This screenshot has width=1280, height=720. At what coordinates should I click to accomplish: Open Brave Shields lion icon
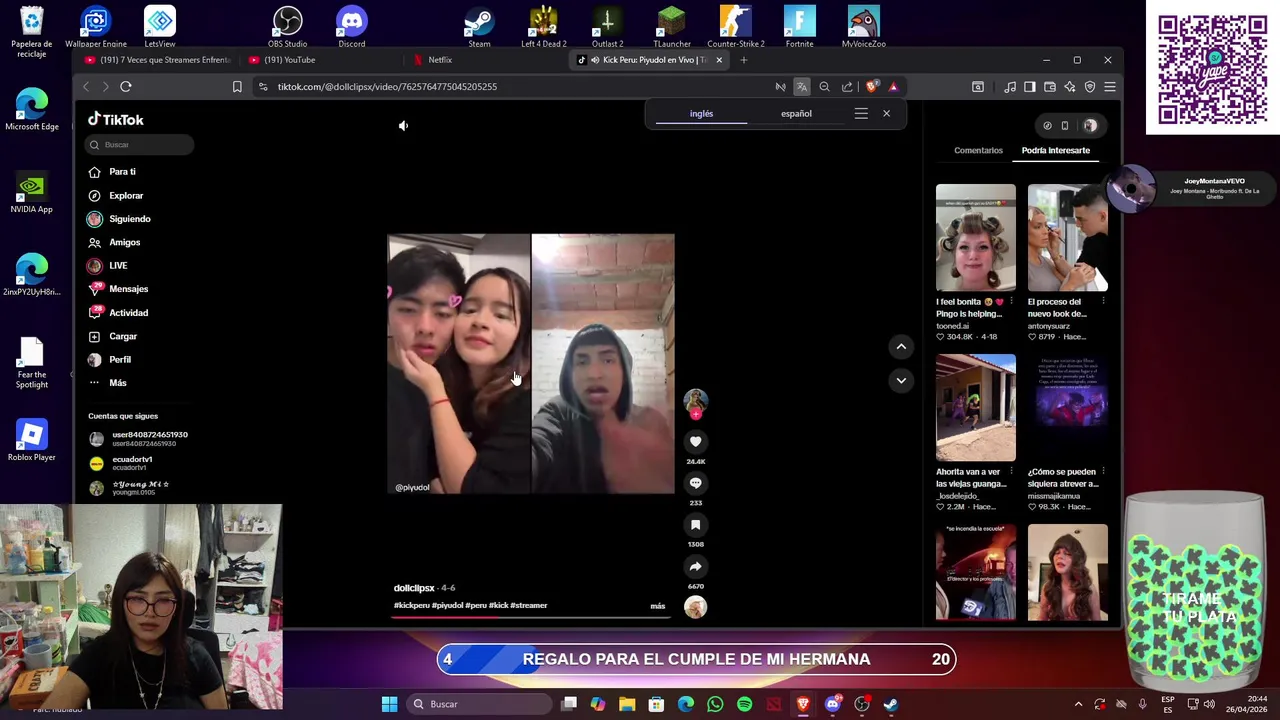[871, 87]
